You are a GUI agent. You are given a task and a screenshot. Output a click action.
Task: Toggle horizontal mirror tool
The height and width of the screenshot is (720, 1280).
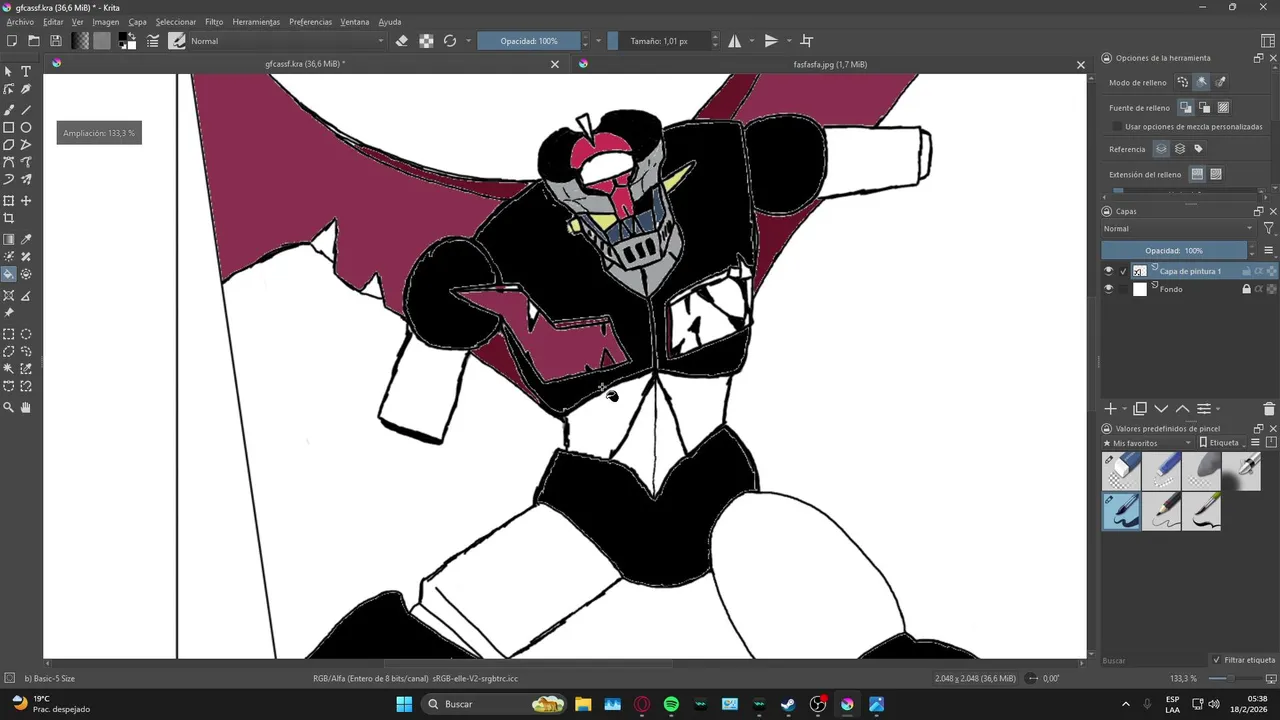pyautogui.click(x=735, y=41)
